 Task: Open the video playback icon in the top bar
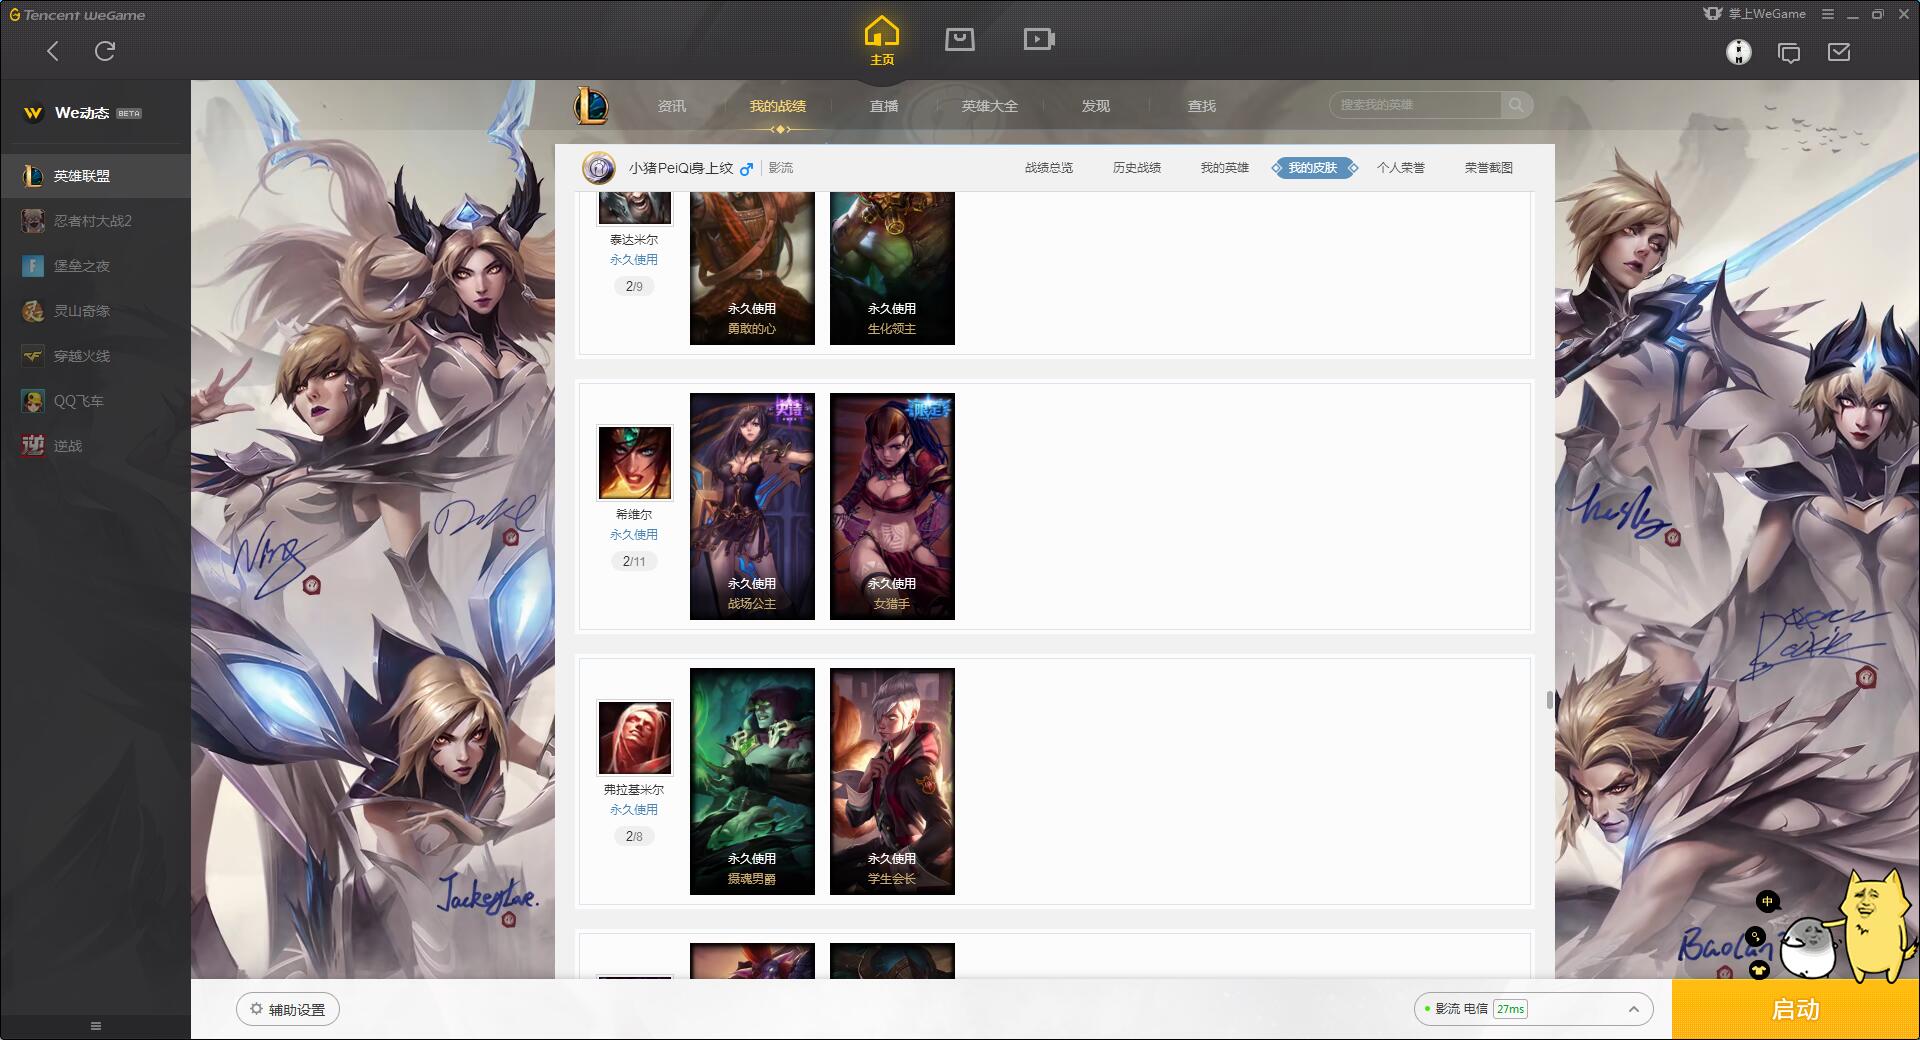(x=1039, y=39)
